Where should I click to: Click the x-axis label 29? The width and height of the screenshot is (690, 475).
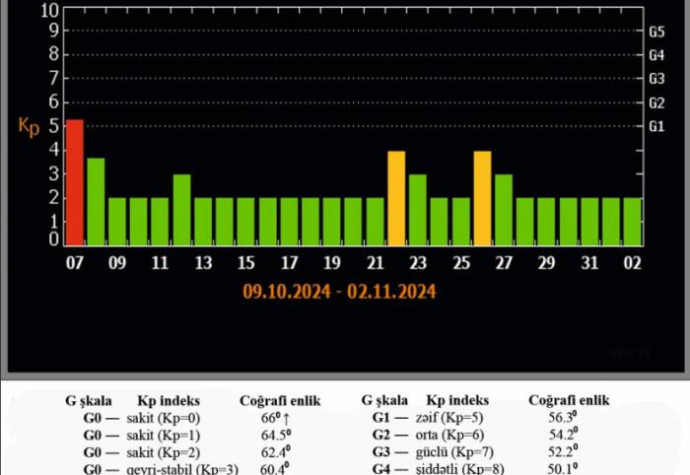click(x=546, y=263)
